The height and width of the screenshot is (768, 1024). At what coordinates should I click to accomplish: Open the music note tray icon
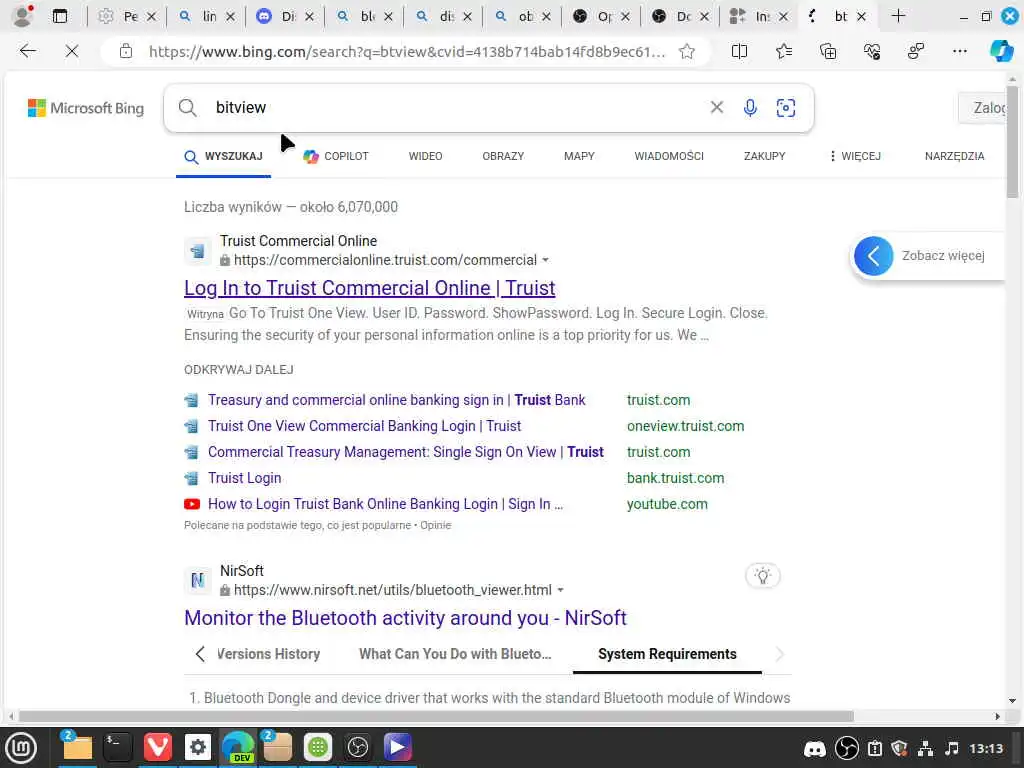pos(952,748)
